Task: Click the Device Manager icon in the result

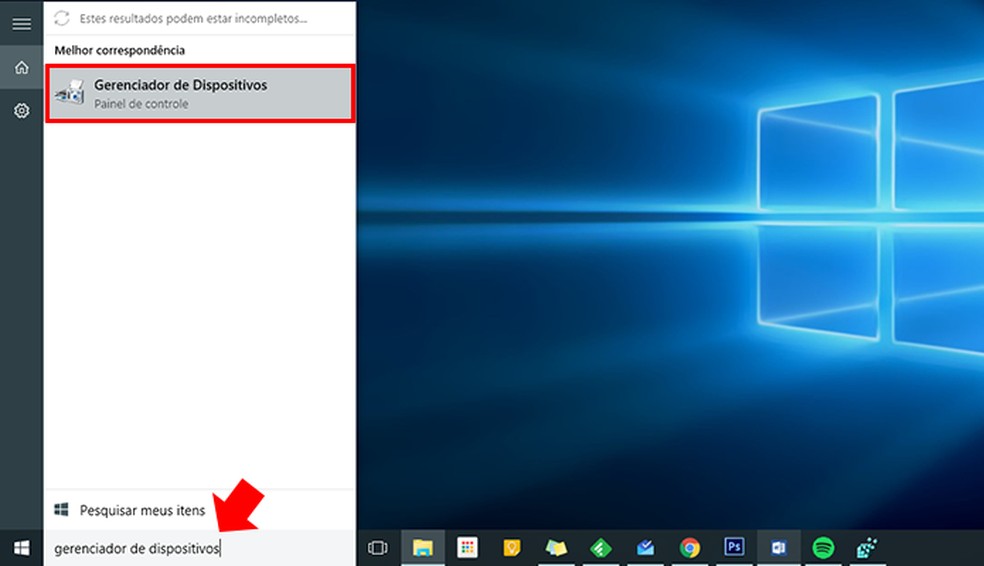Action: click(x=70, y=93)
